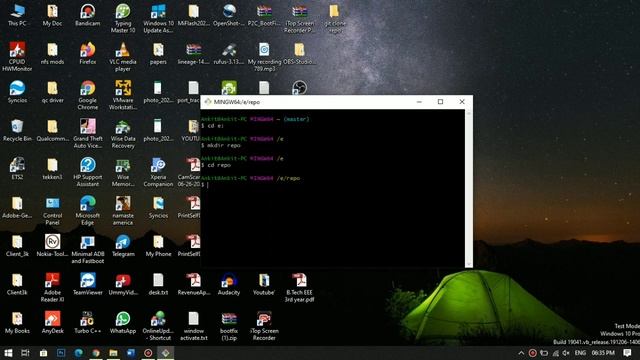Launch Microsoft Edge desktop shortcut

[87, 210]
